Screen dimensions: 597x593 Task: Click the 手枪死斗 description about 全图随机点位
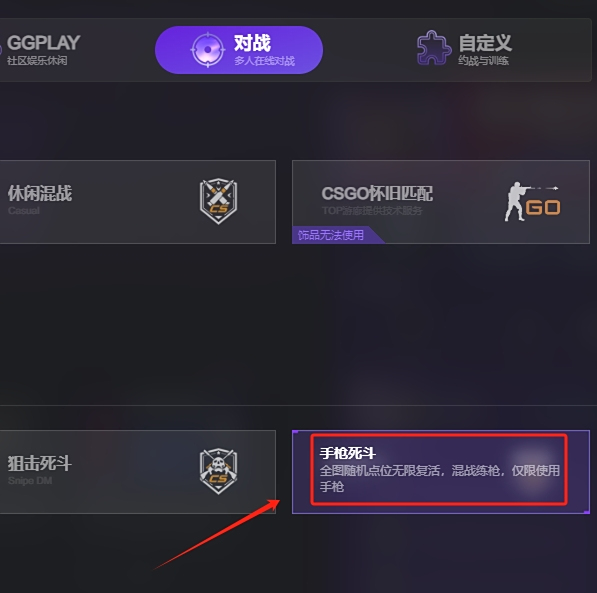(440, 478)
